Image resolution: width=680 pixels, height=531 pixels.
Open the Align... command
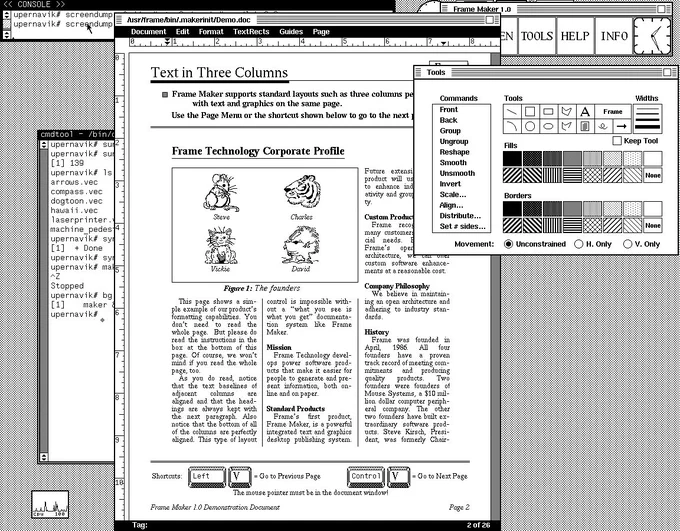451,205
